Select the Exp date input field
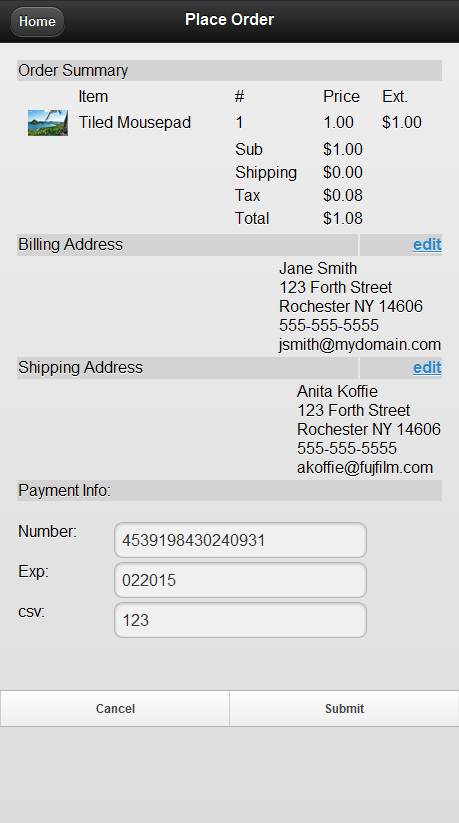This screenshot has width=459, height=823. click(x=240, y=580)
